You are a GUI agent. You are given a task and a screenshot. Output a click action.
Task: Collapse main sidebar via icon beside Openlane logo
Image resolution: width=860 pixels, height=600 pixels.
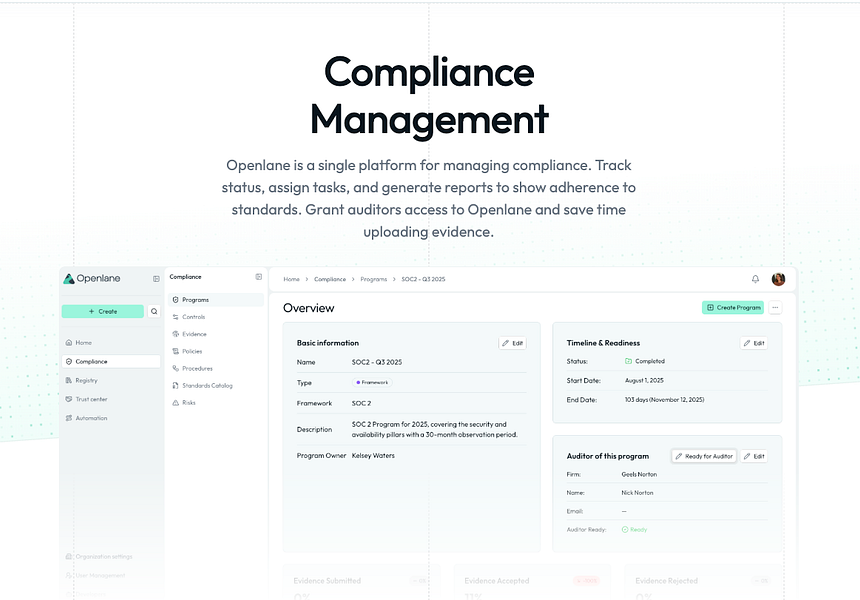(x=156, y=279)
